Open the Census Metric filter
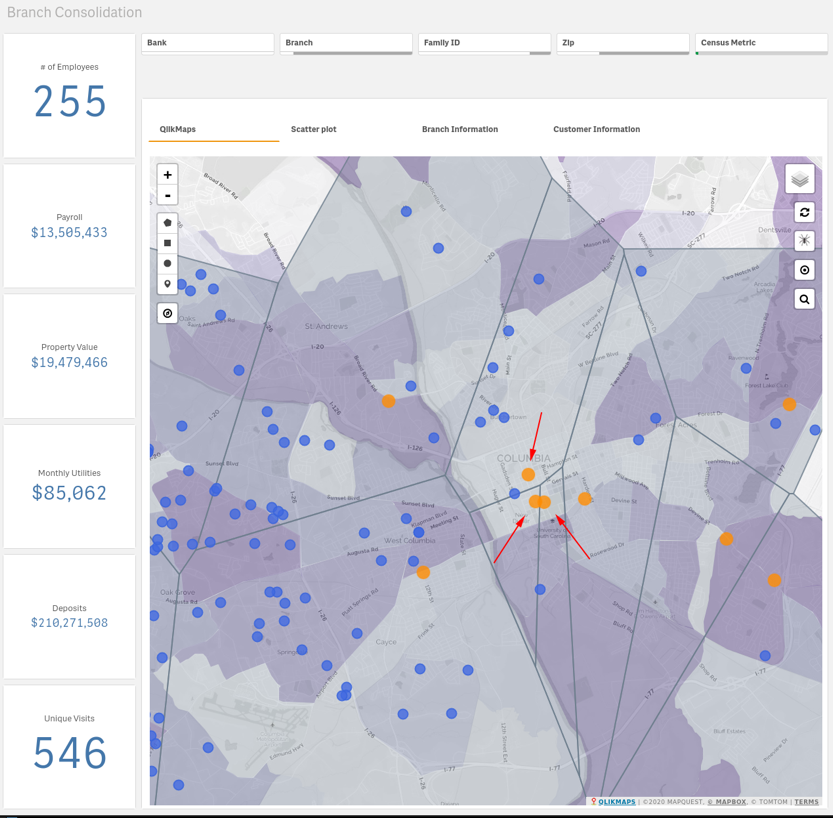 point(760,43)
